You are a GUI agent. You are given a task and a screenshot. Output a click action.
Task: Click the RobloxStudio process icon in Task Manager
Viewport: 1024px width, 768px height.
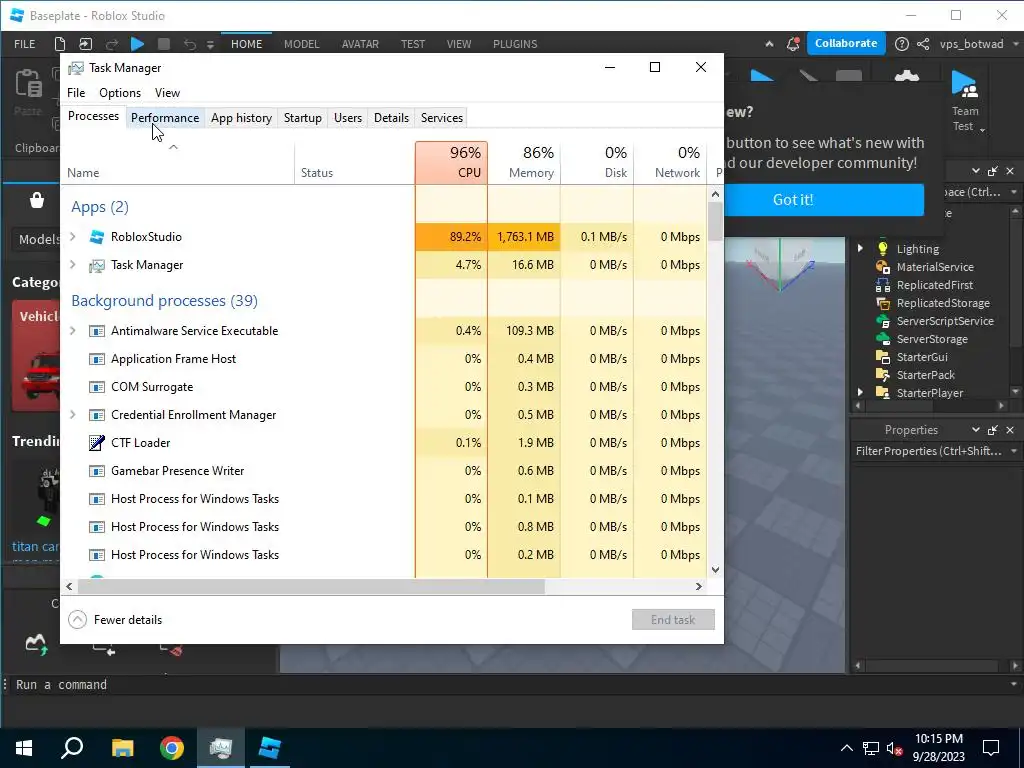pyautogui.click(x=97, y=236)
